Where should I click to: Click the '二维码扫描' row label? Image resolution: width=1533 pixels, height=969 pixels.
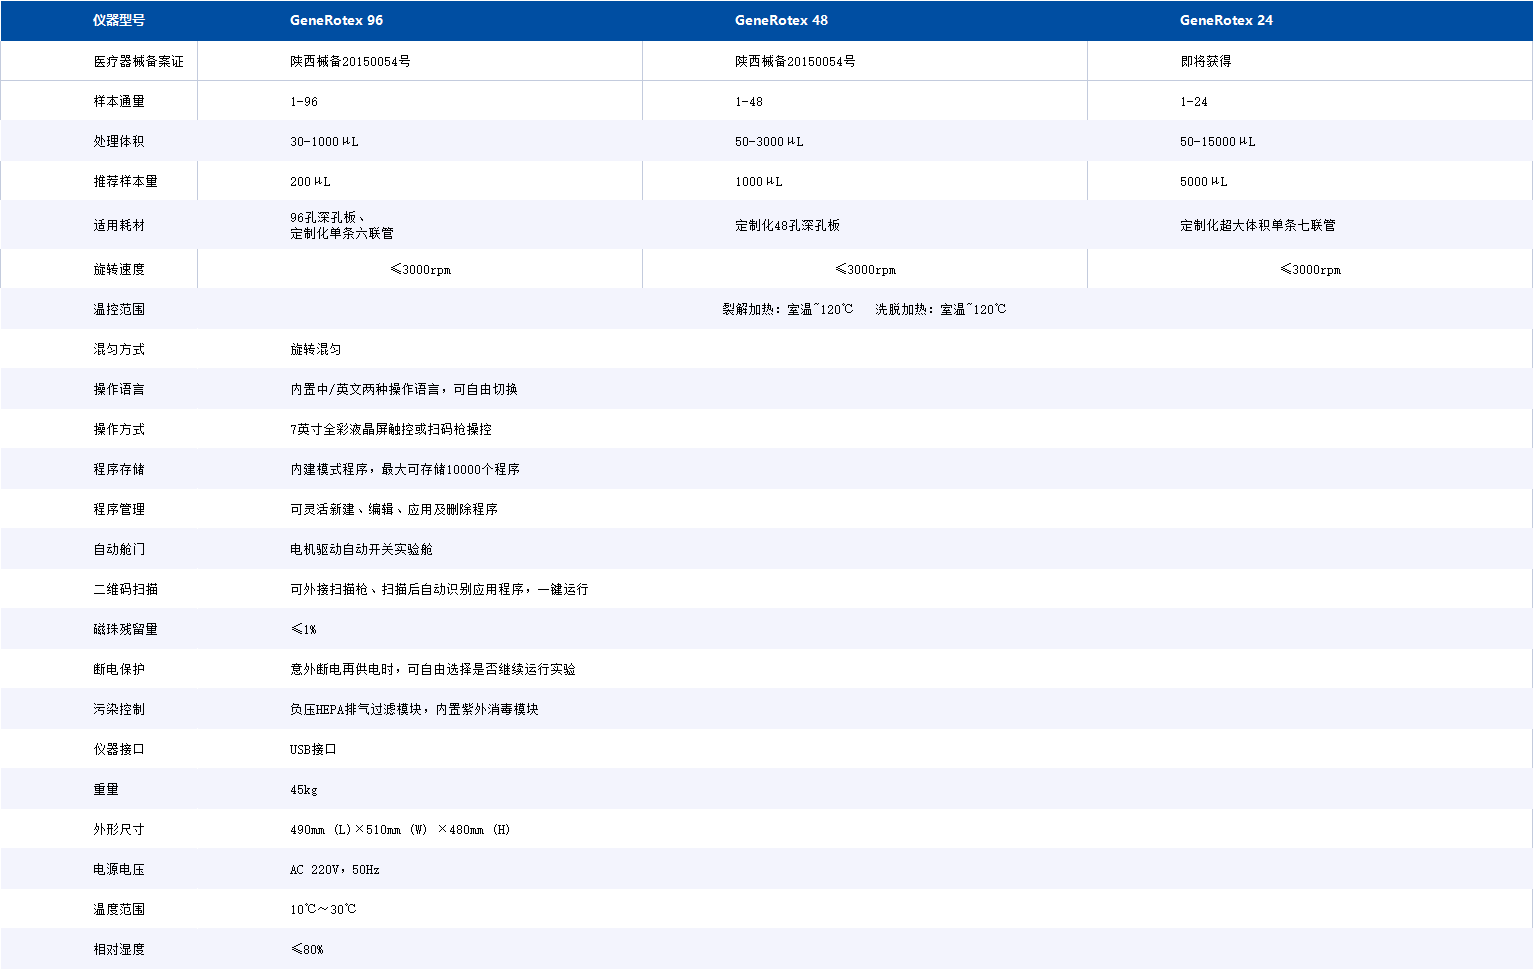coord(126,589)
